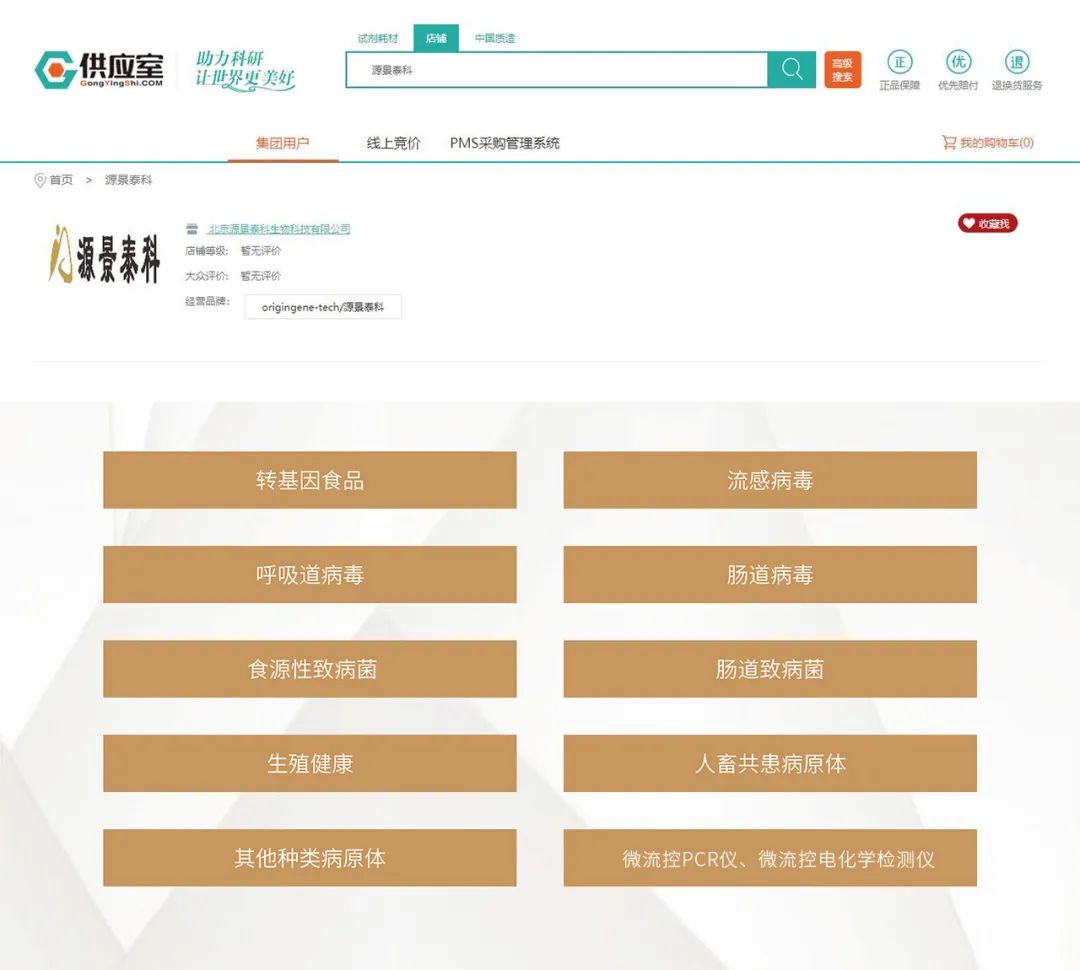This screenshot has width=1080, height=970.
Task: Select the 试剂耗材 search tab
Action: click(x=377, y=38)
